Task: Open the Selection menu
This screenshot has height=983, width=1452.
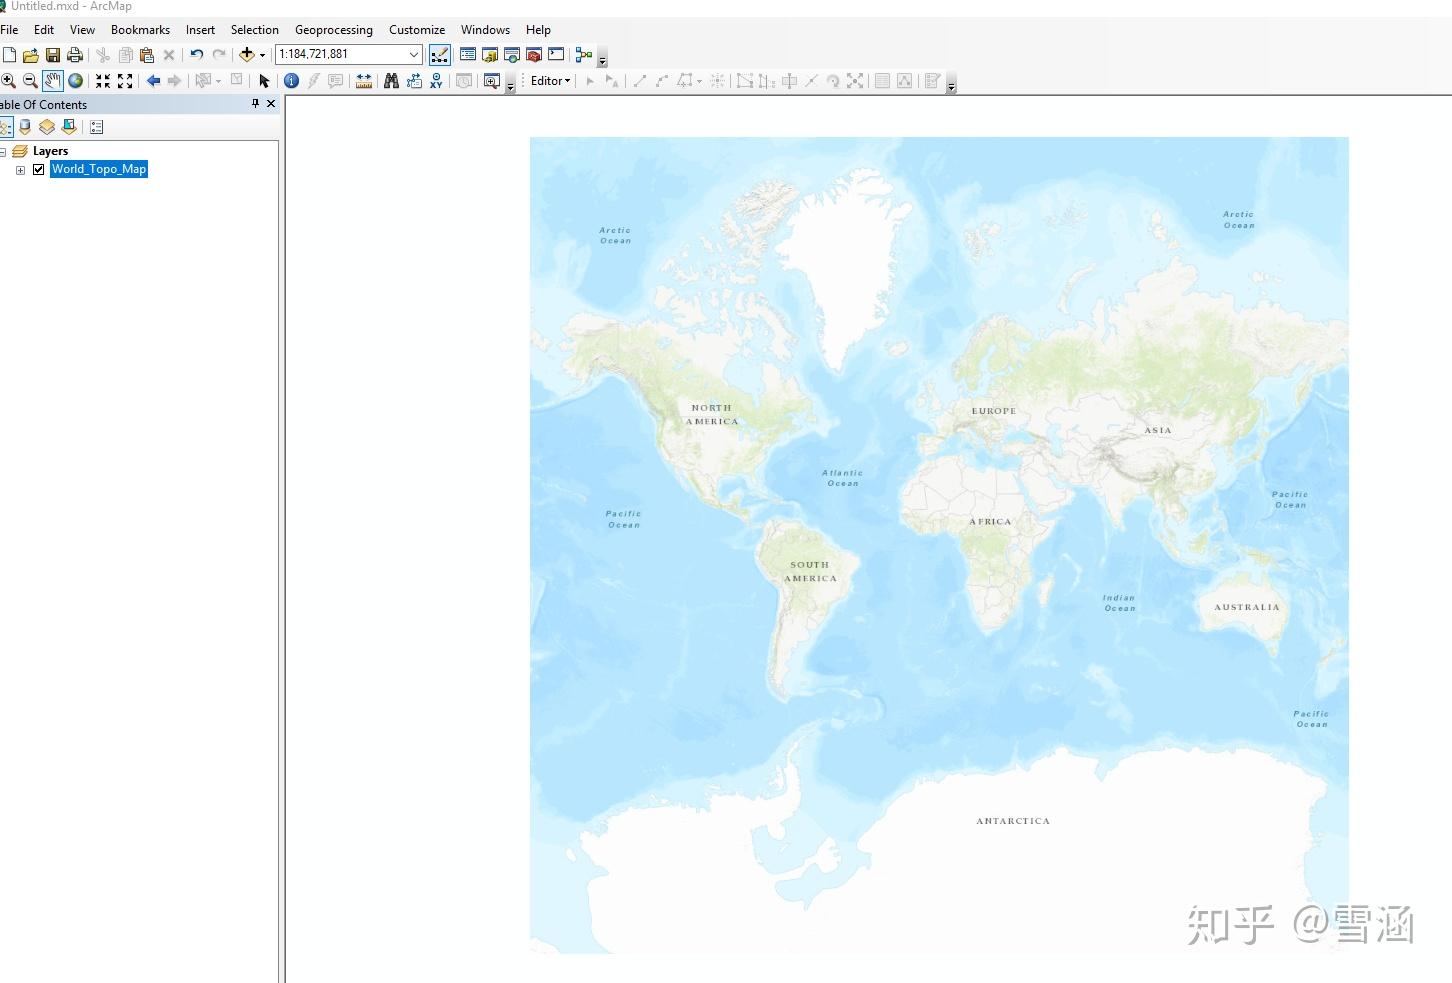Action: coord(255,30)
